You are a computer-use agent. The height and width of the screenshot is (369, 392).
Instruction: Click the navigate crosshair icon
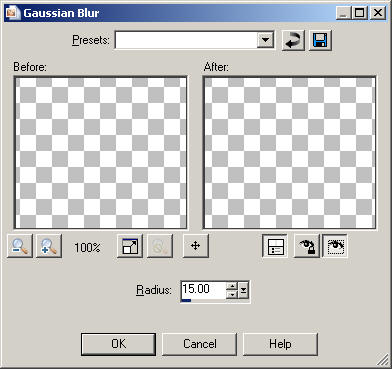pyautogui.click(x=196, y=246)
